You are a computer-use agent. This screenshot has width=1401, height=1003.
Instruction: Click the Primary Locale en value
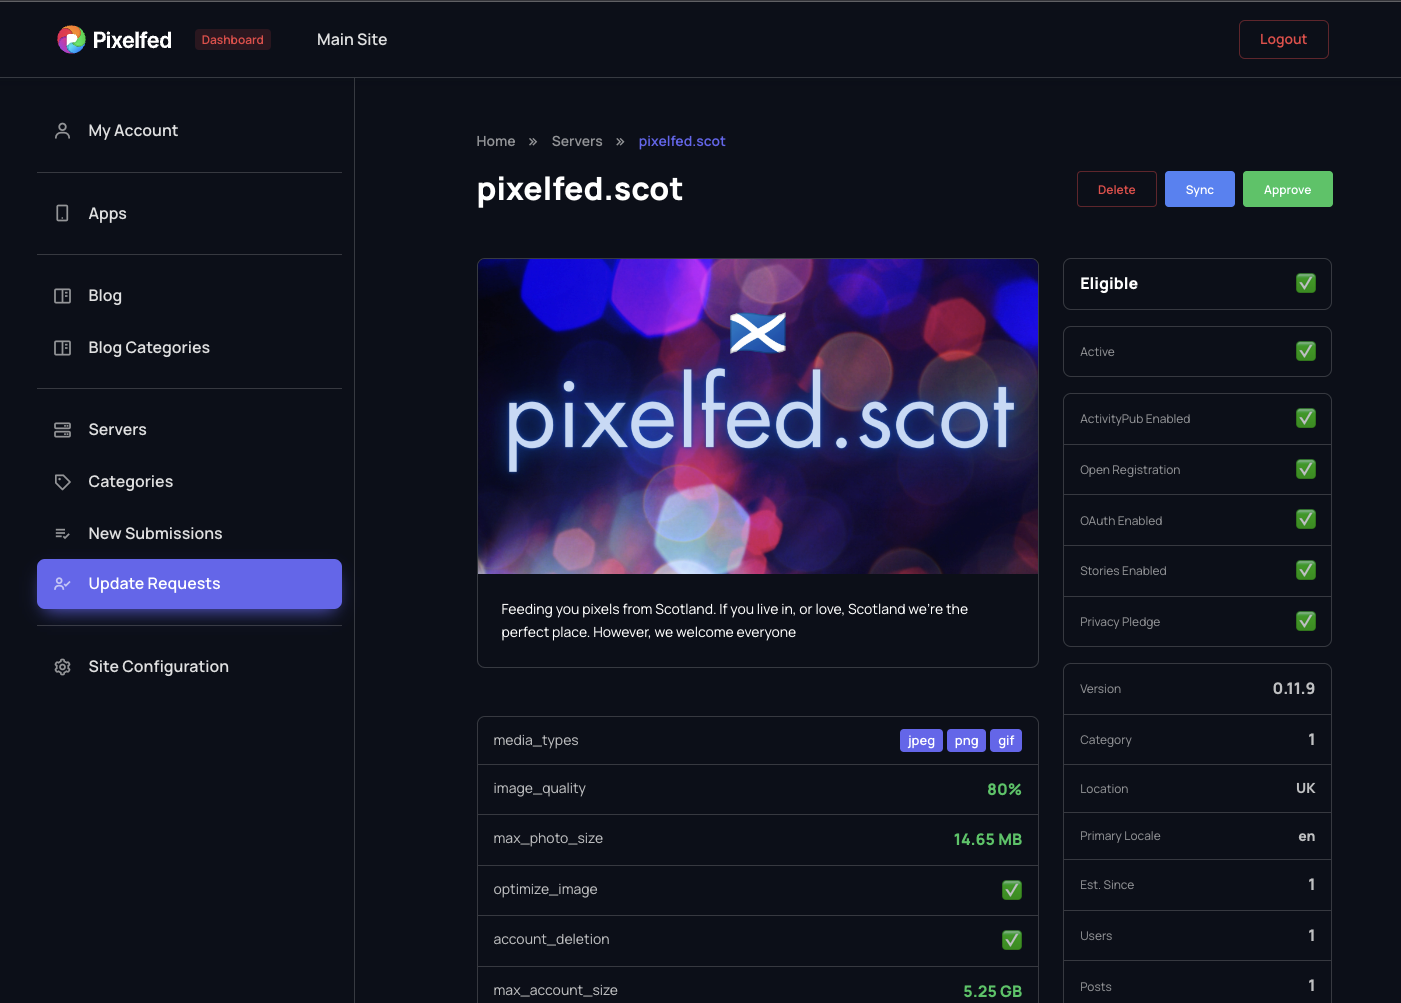[1306, 836]
